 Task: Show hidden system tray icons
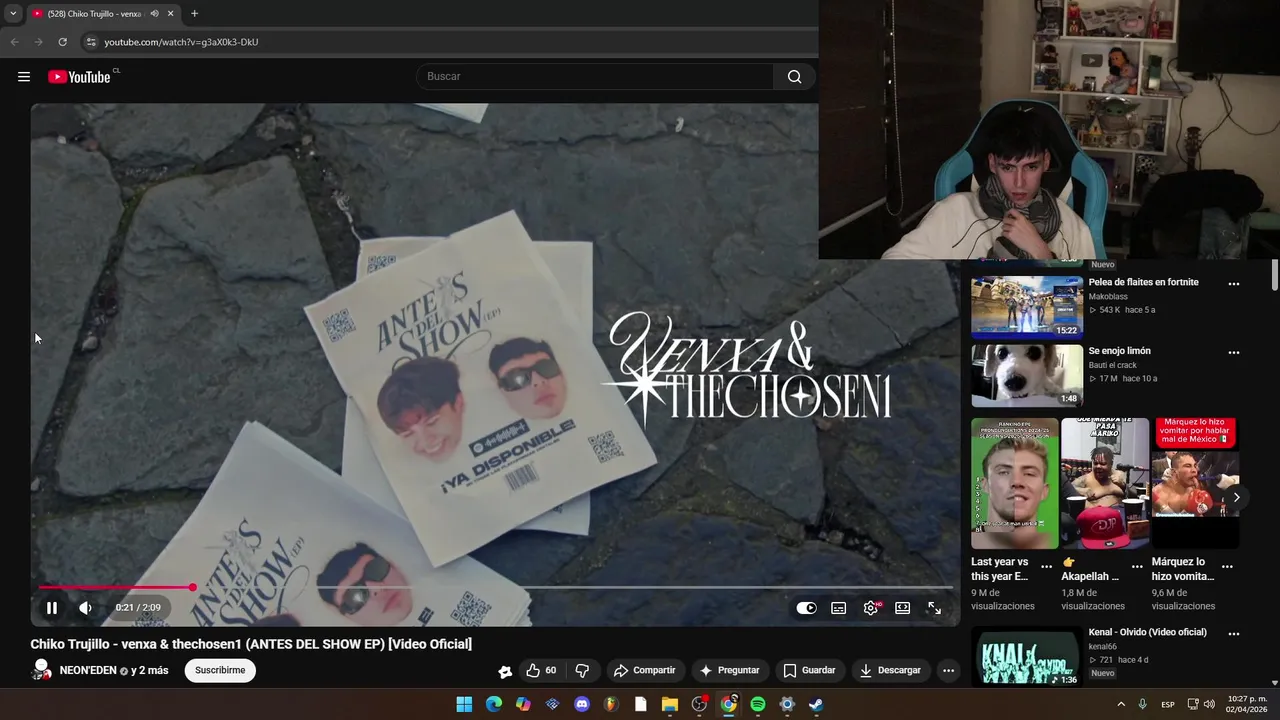1121,704
